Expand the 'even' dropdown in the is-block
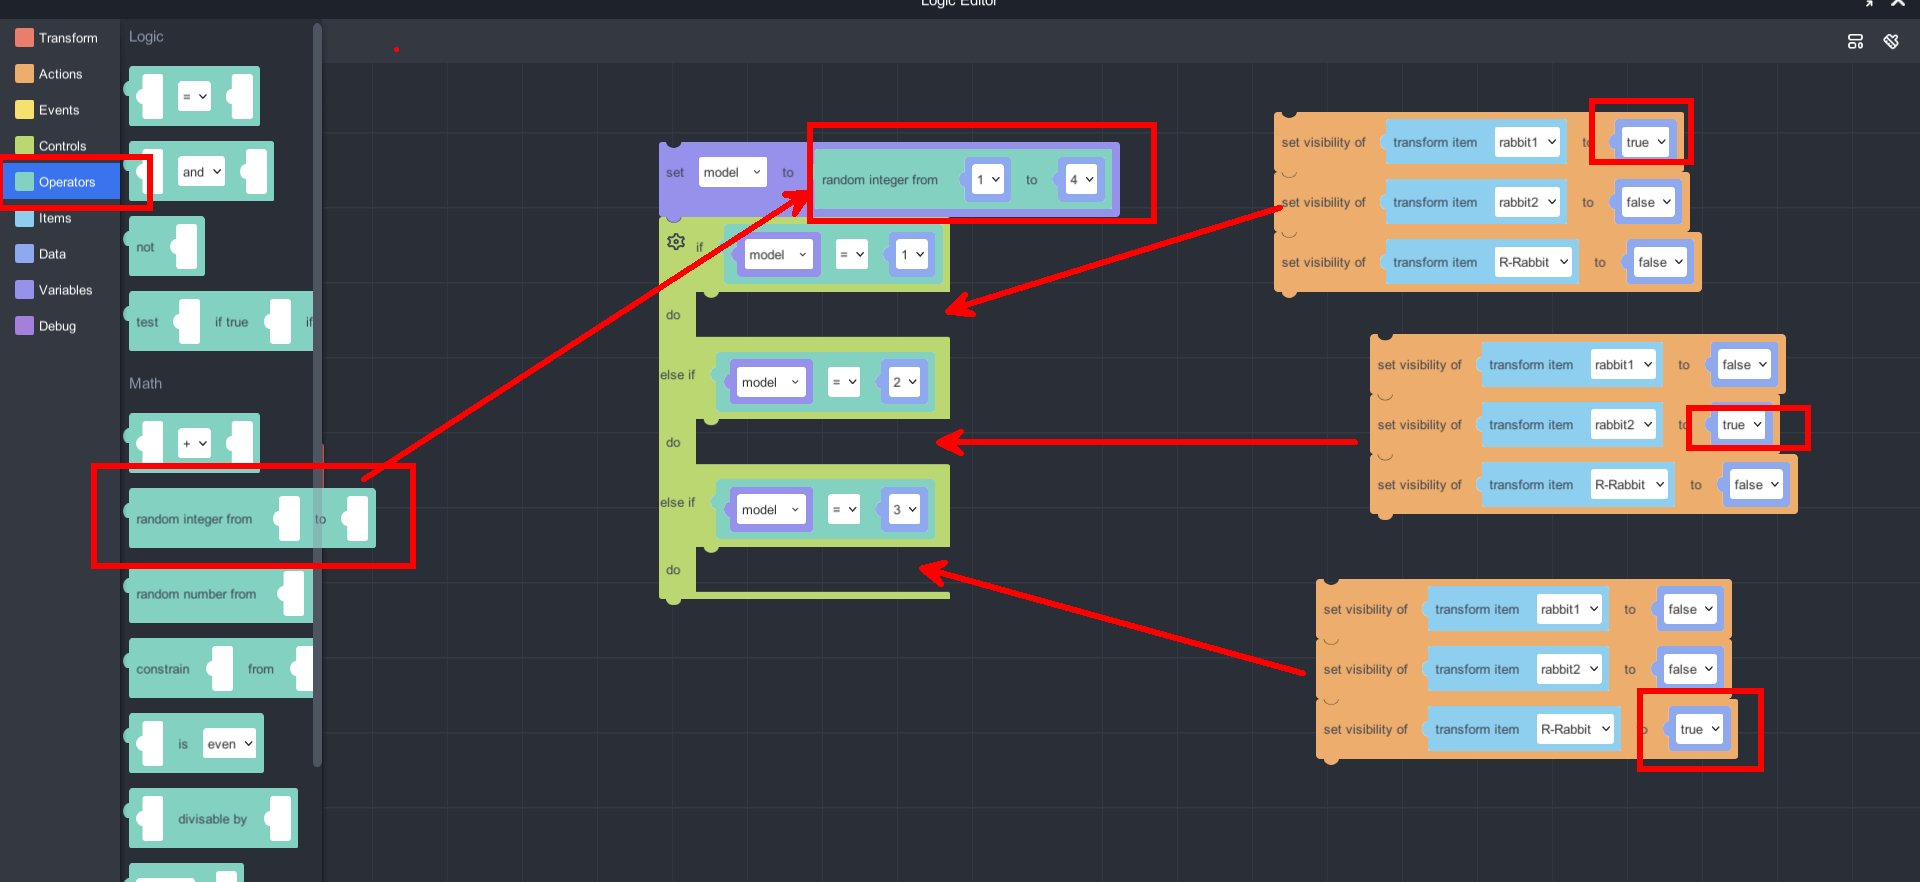 (x=230, y=744)
